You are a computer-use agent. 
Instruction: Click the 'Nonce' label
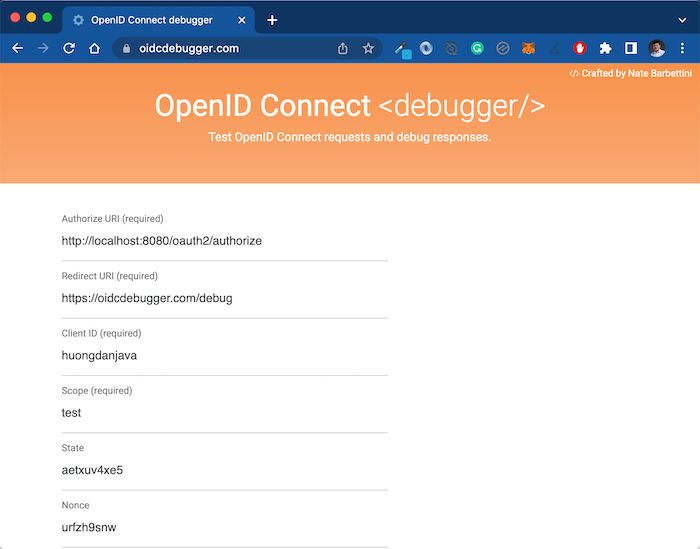(x=75, y=505)
